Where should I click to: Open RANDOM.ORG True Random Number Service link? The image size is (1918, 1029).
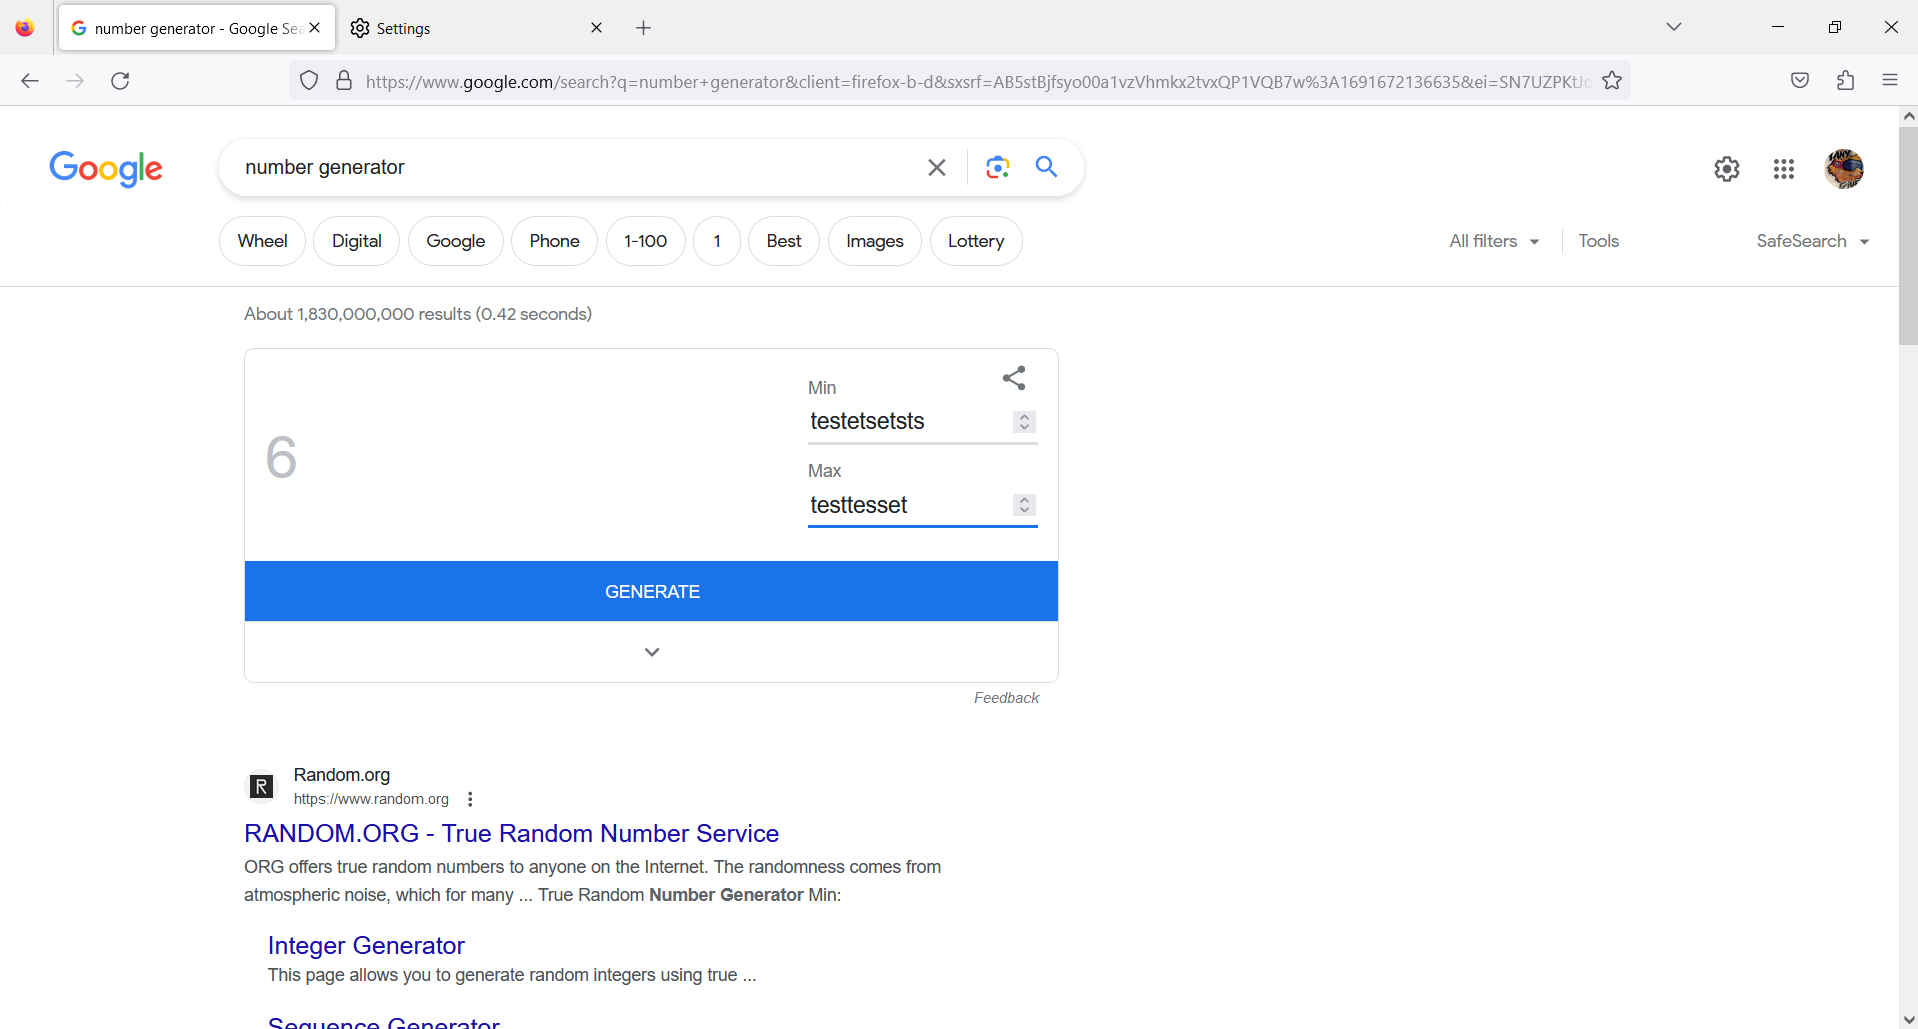[511, 833]
